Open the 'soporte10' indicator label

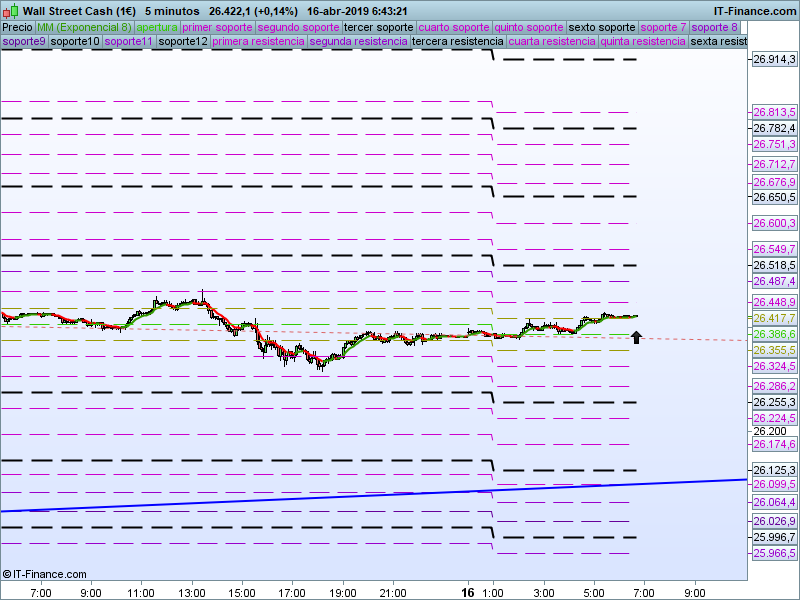point(75,42)
